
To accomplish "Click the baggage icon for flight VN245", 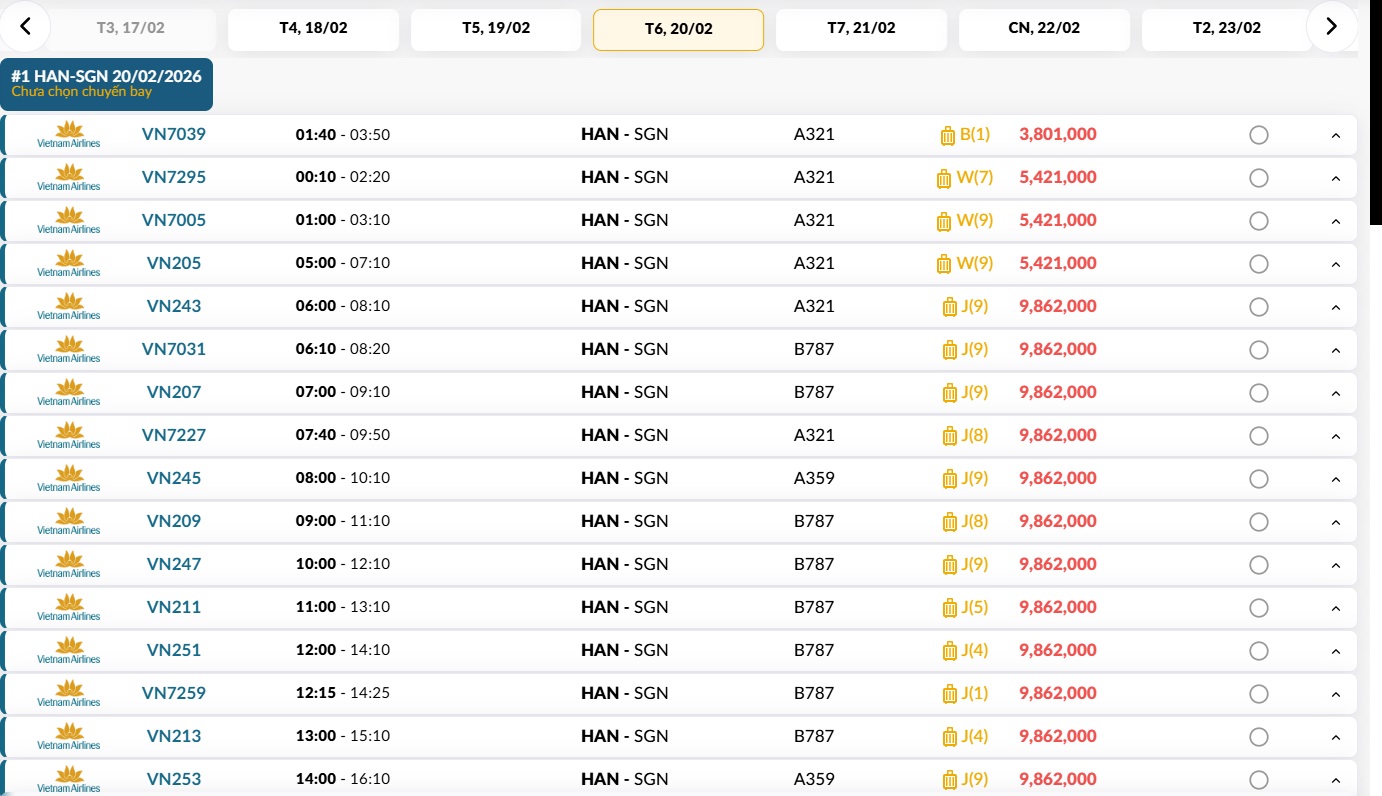I will click(x=949, y=479).
